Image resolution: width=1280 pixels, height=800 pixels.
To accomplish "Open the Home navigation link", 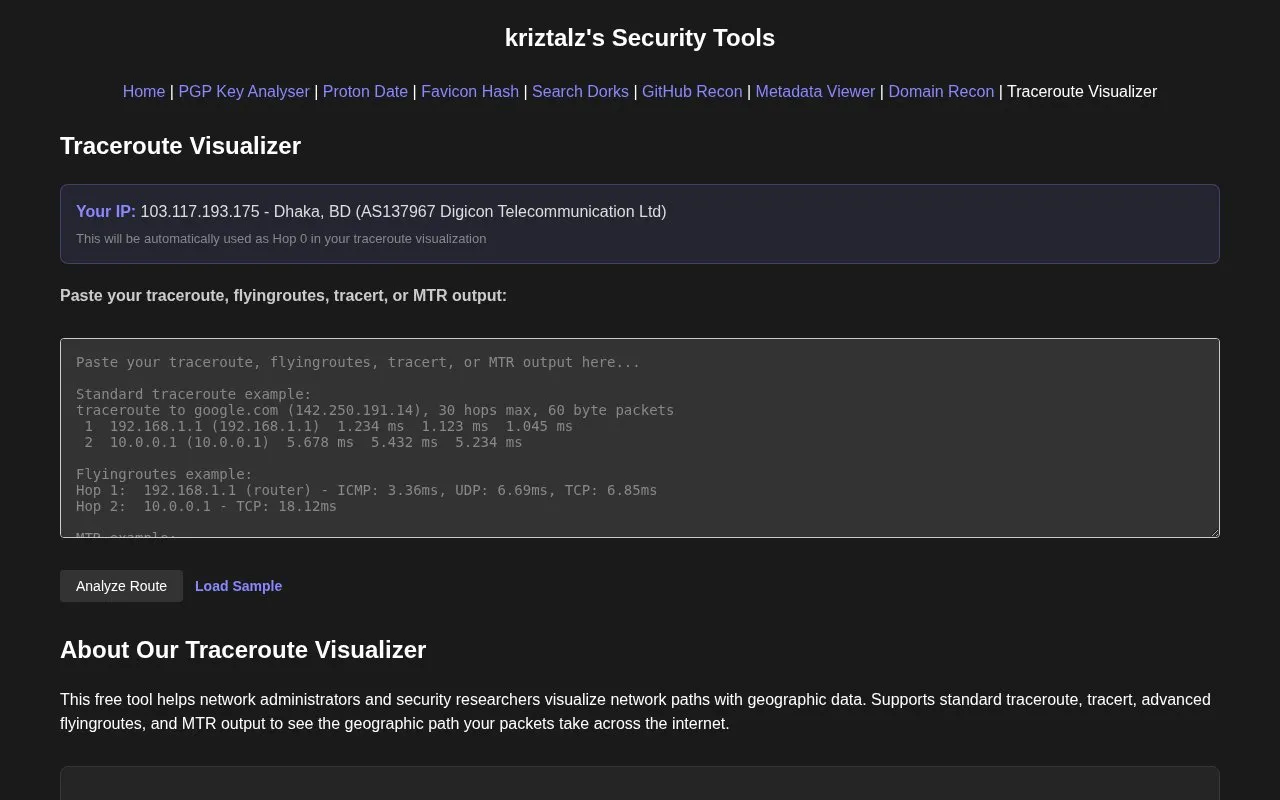I will [144, 91].
